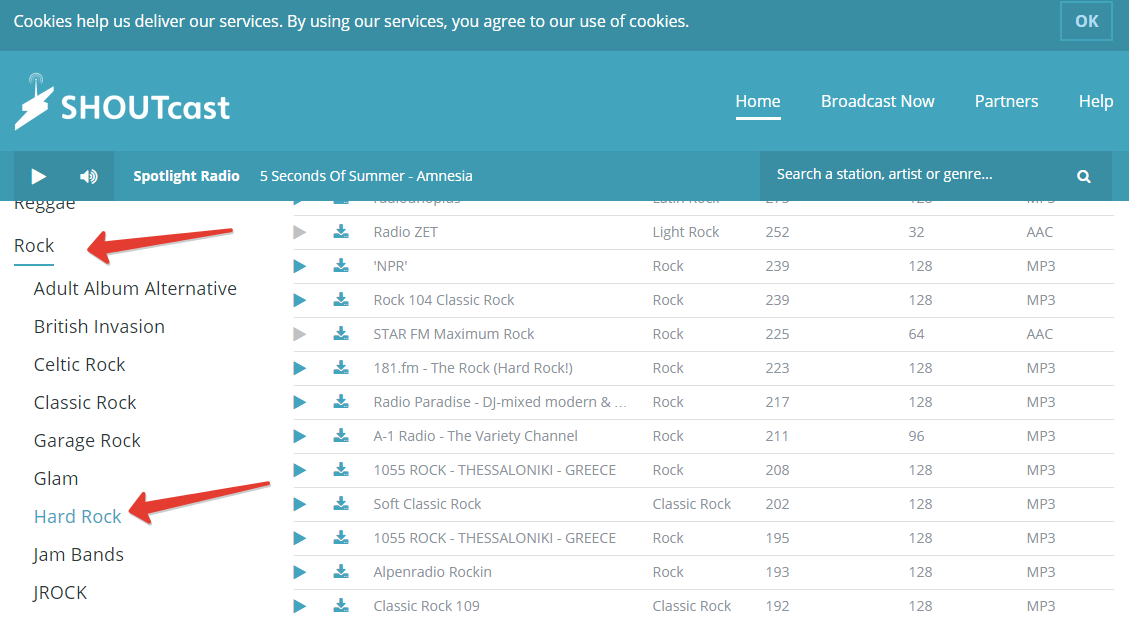The width and height of the screenshot is (1129, 619).
Task: Select Celtic Rock subgenre
Action: tap(79, 365)
